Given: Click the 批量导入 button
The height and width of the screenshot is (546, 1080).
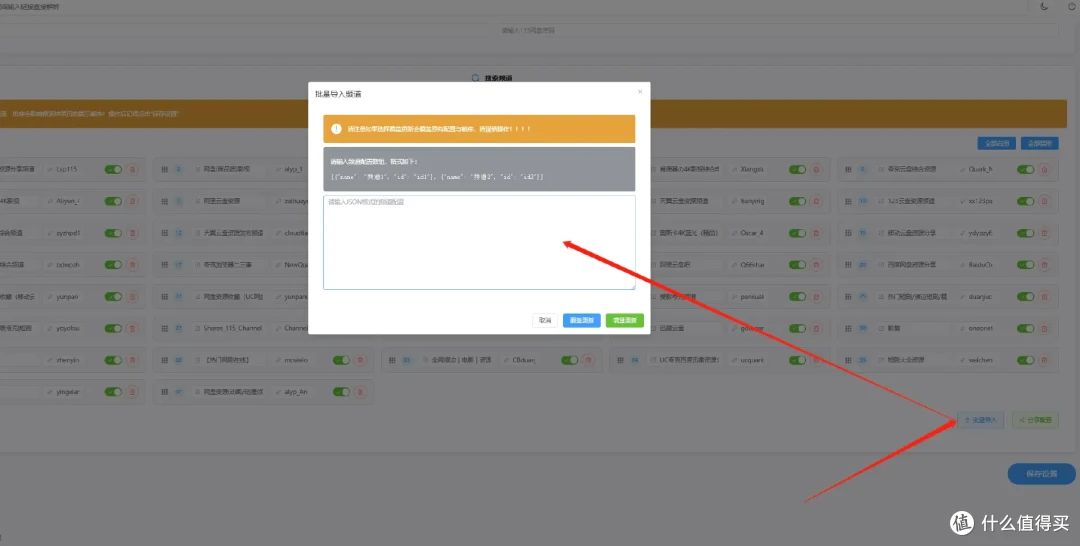Looking at the screenshot, I should tap(981, 419).
